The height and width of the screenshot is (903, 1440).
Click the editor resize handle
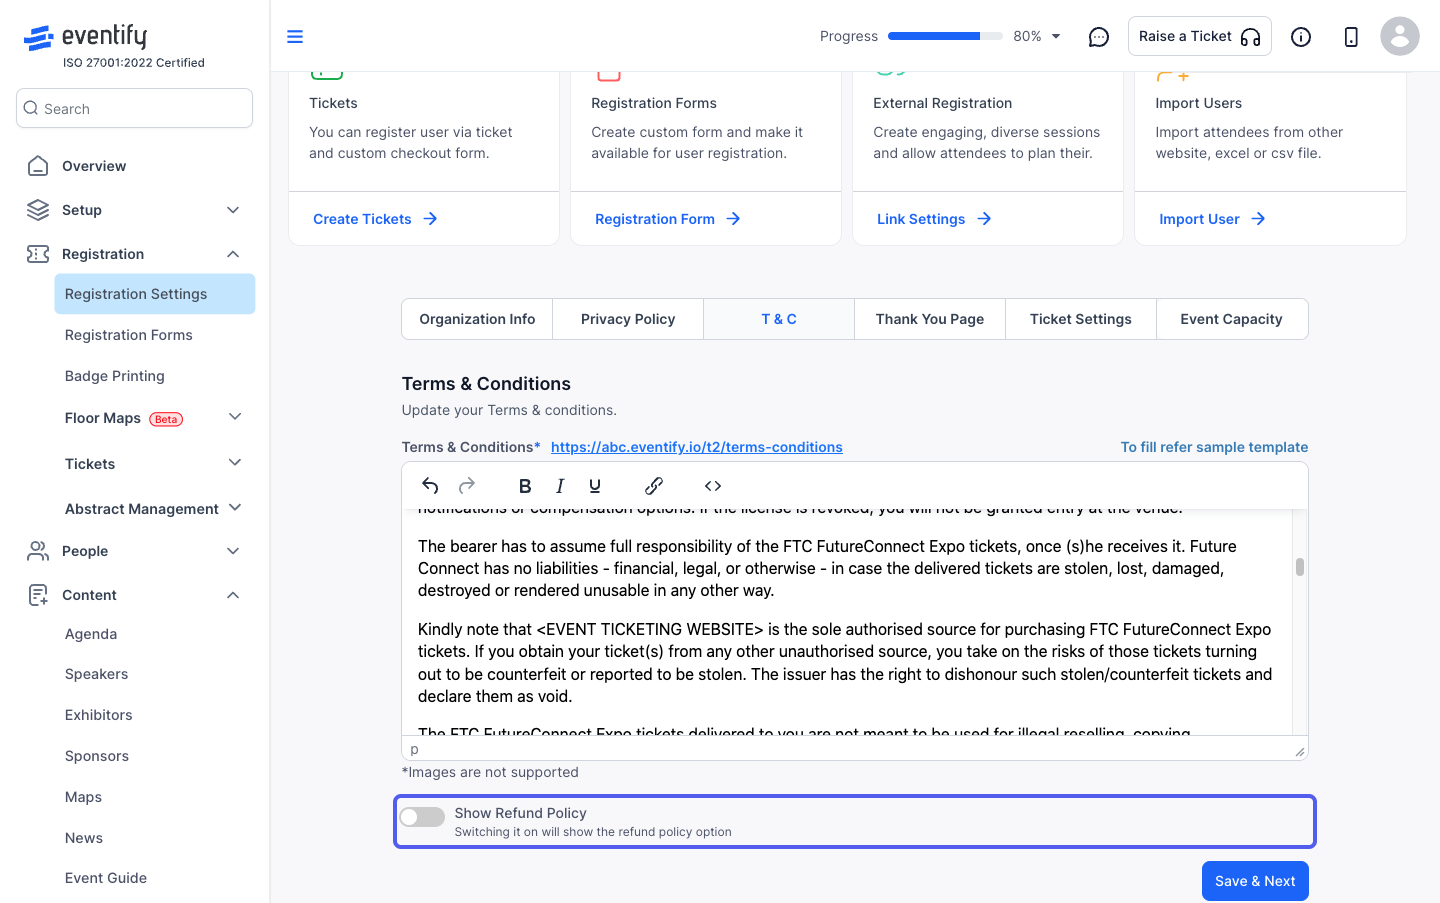1300,751
